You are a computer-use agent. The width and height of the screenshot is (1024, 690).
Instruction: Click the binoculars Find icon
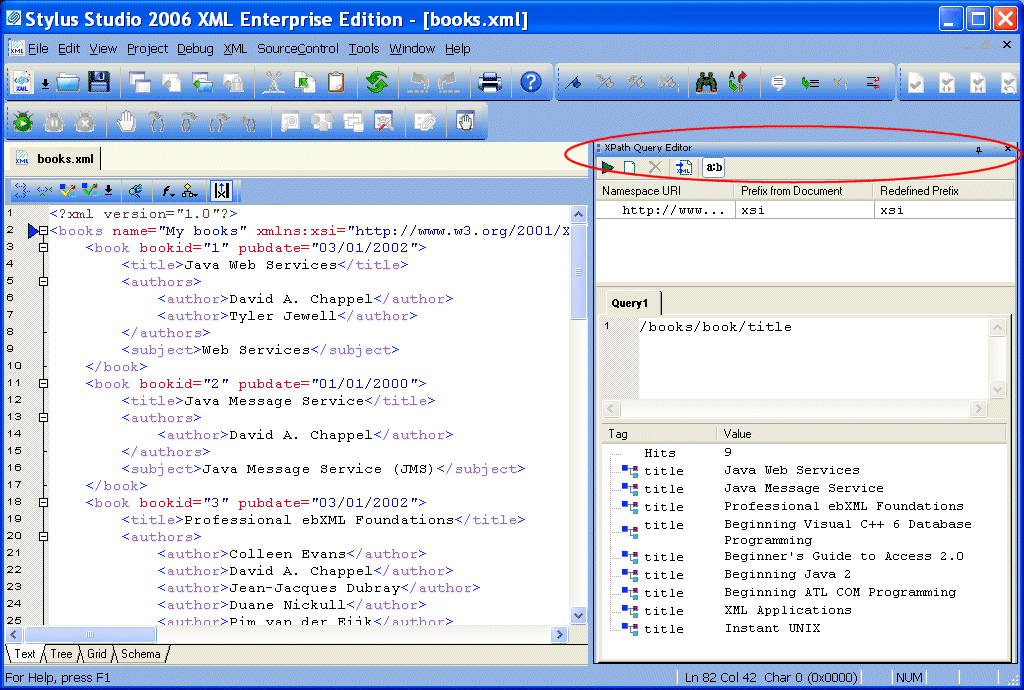coord(706,83)
